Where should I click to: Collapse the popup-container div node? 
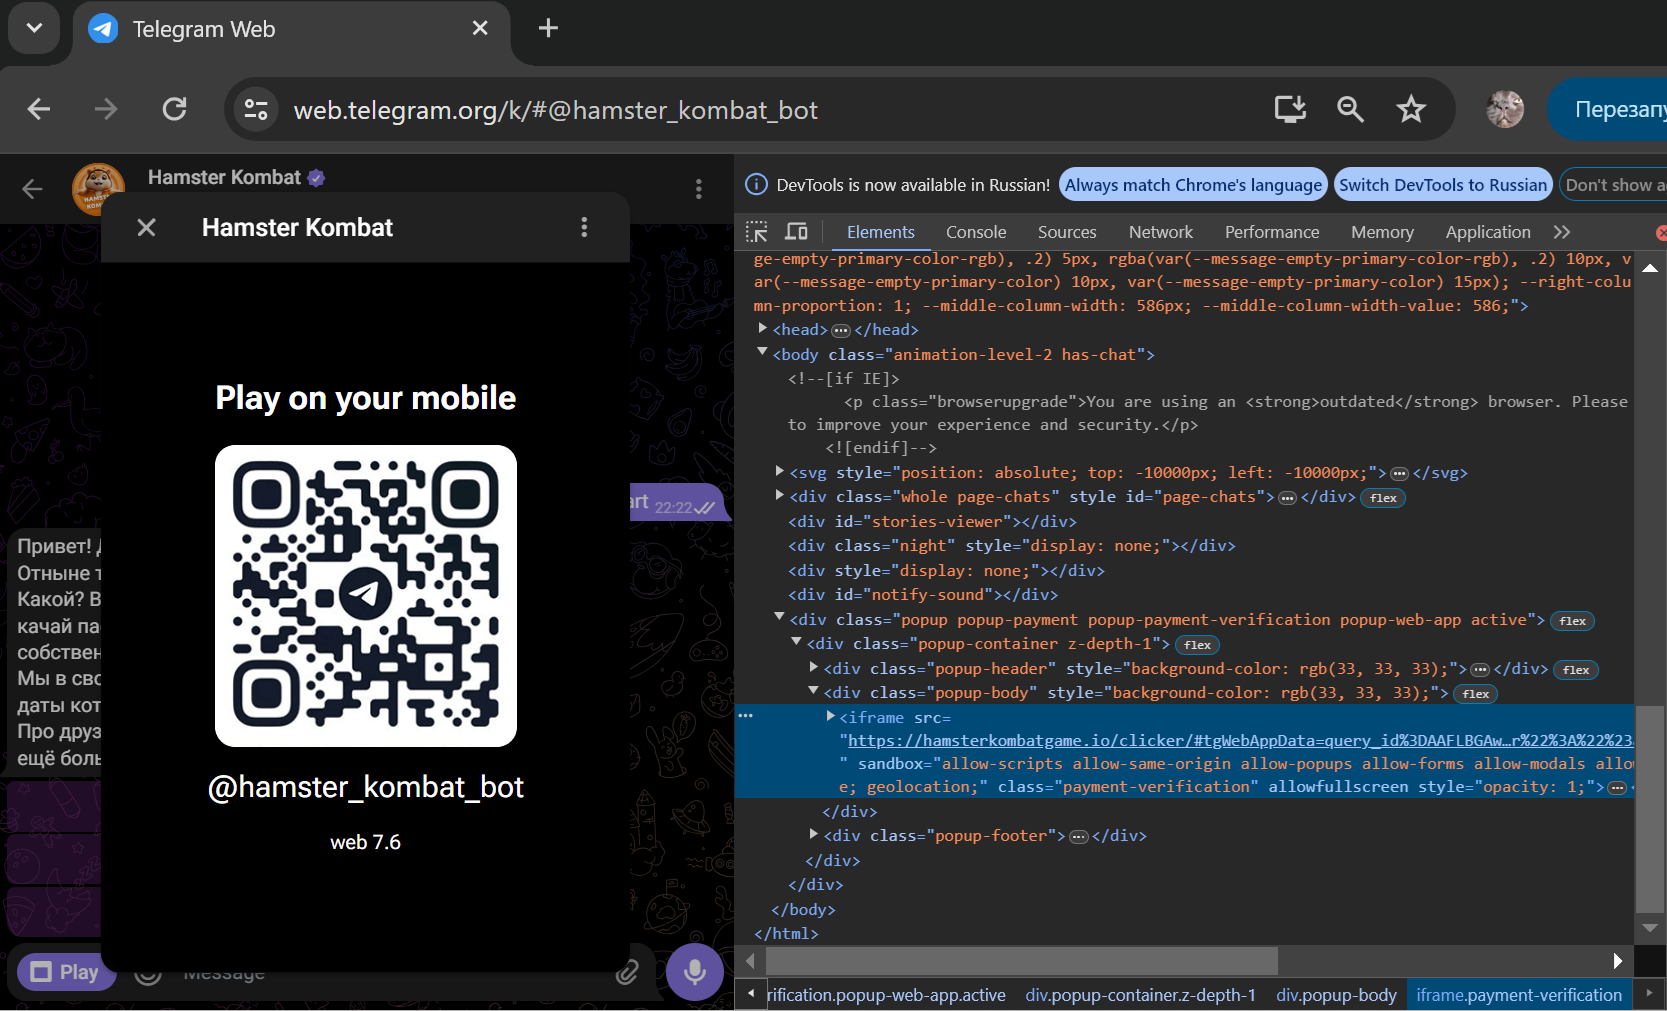797,642
